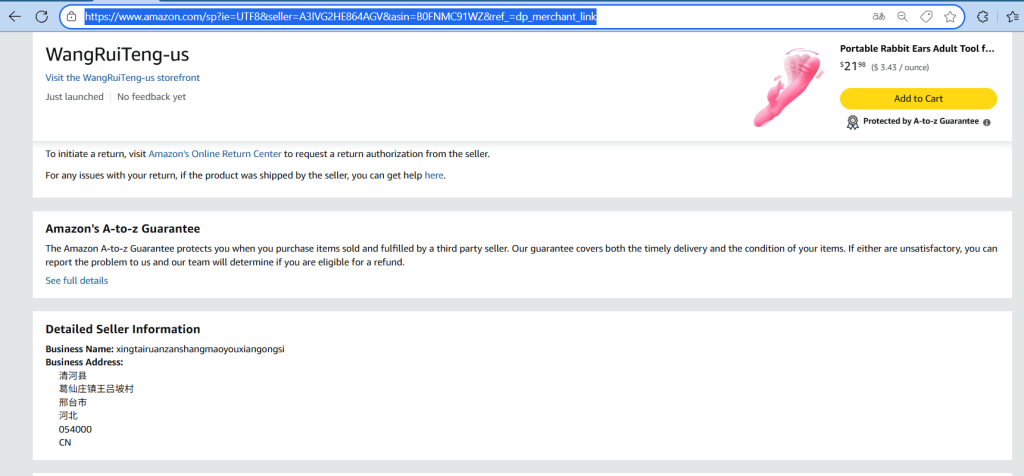This screenshot has width=1024, height=476.
Task: Click the translate page icon
Action: (x=877, y=17)
